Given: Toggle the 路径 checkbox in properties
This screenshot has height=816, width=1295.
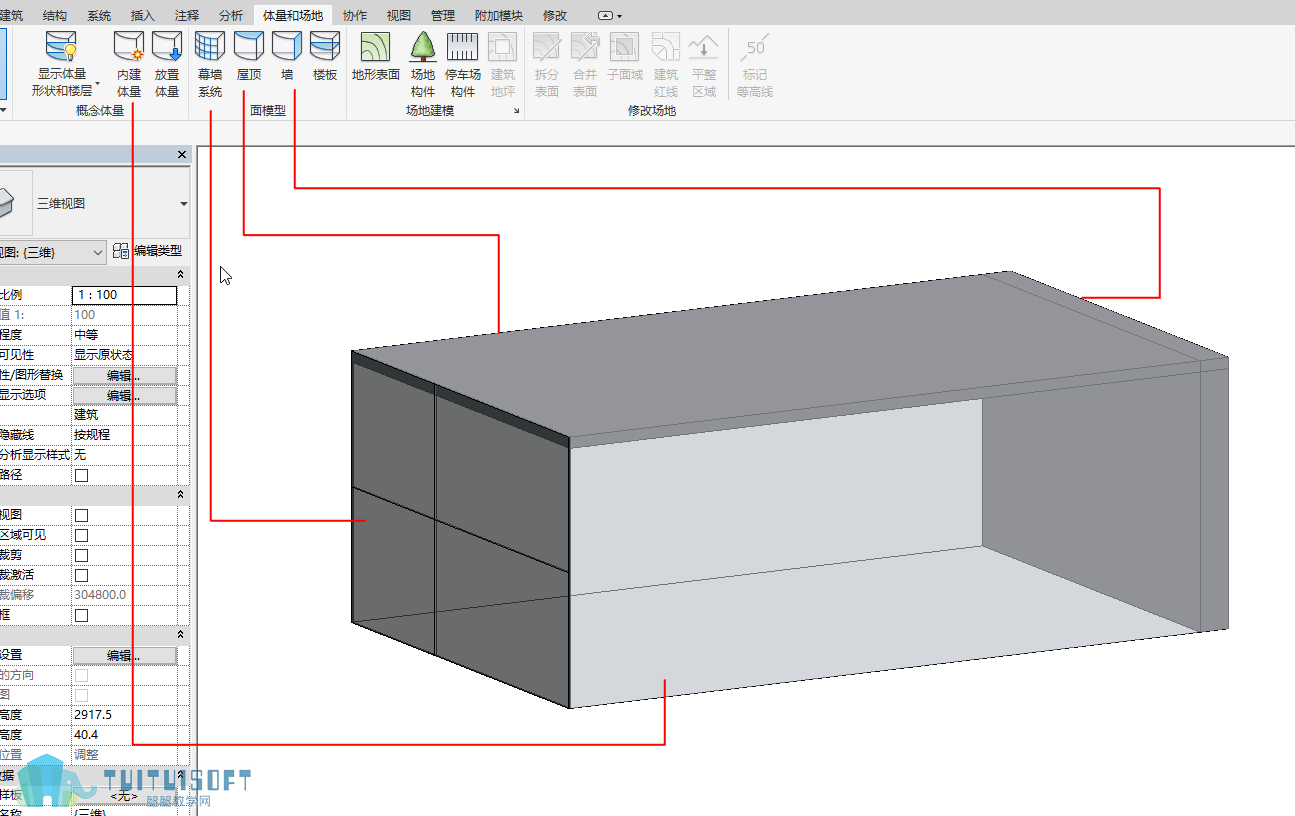Looking at the screenshot, I should tap(82, 475).
